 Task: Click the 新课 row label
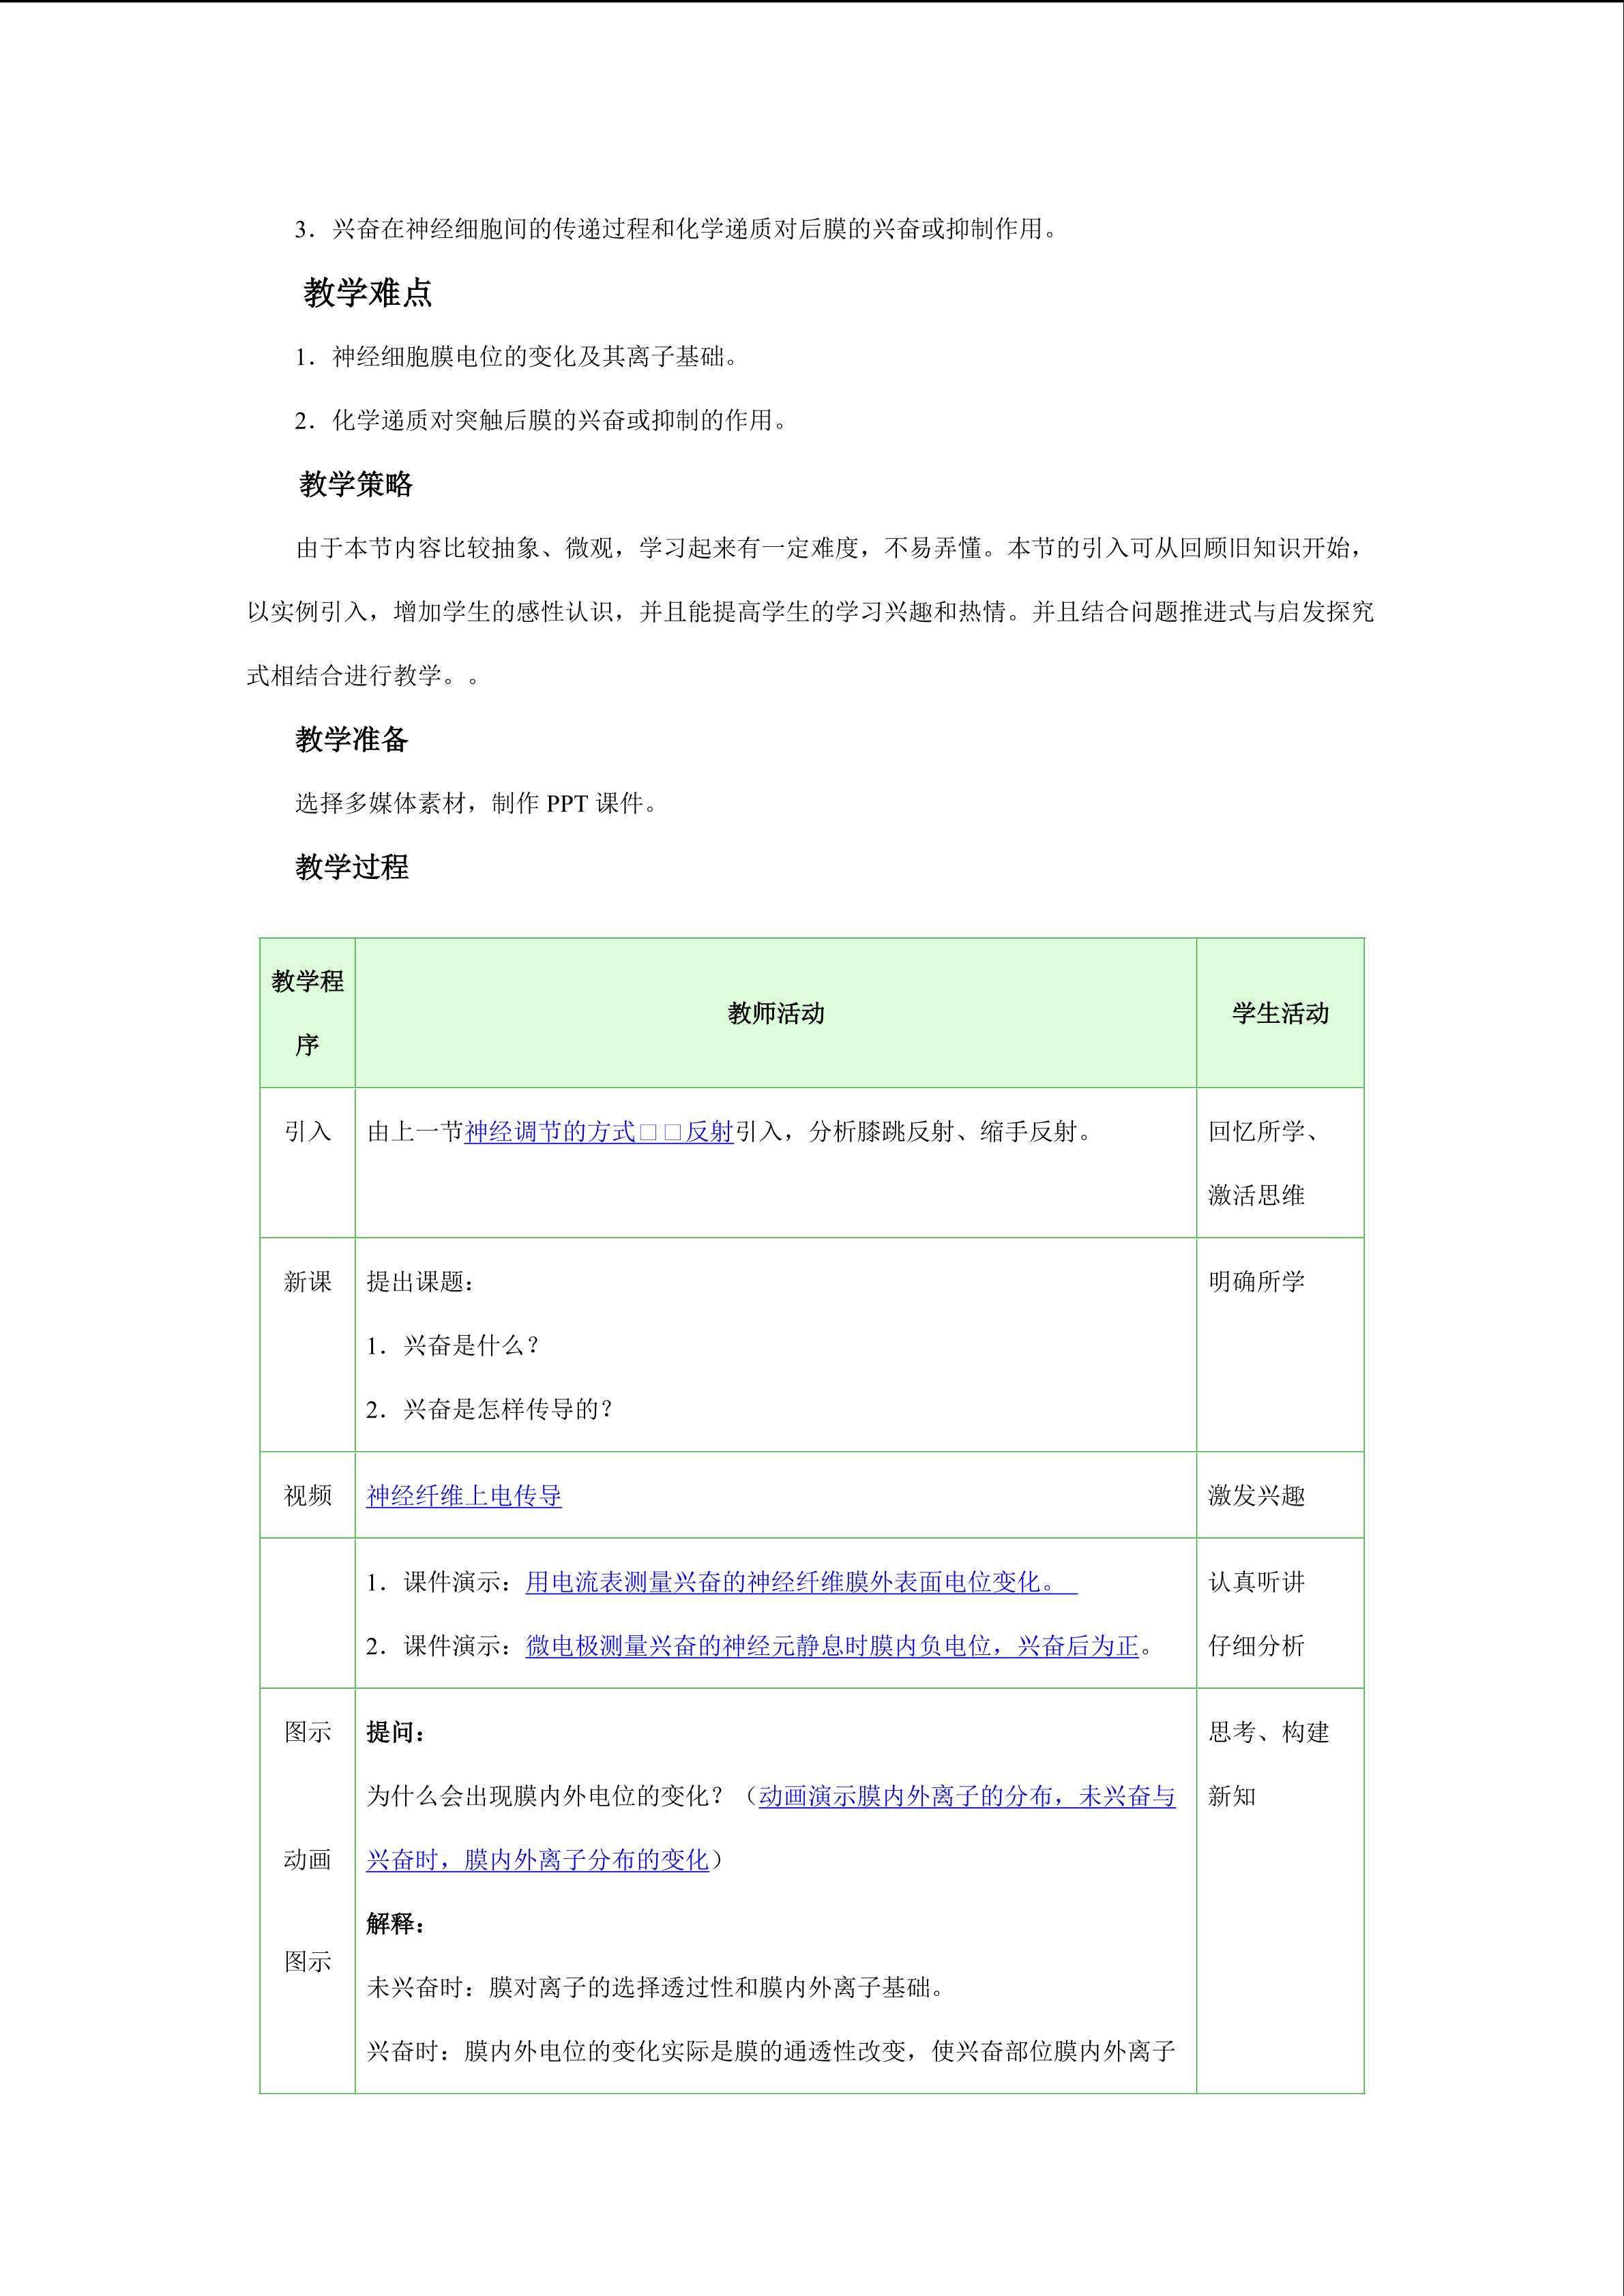pos(308,1282)
